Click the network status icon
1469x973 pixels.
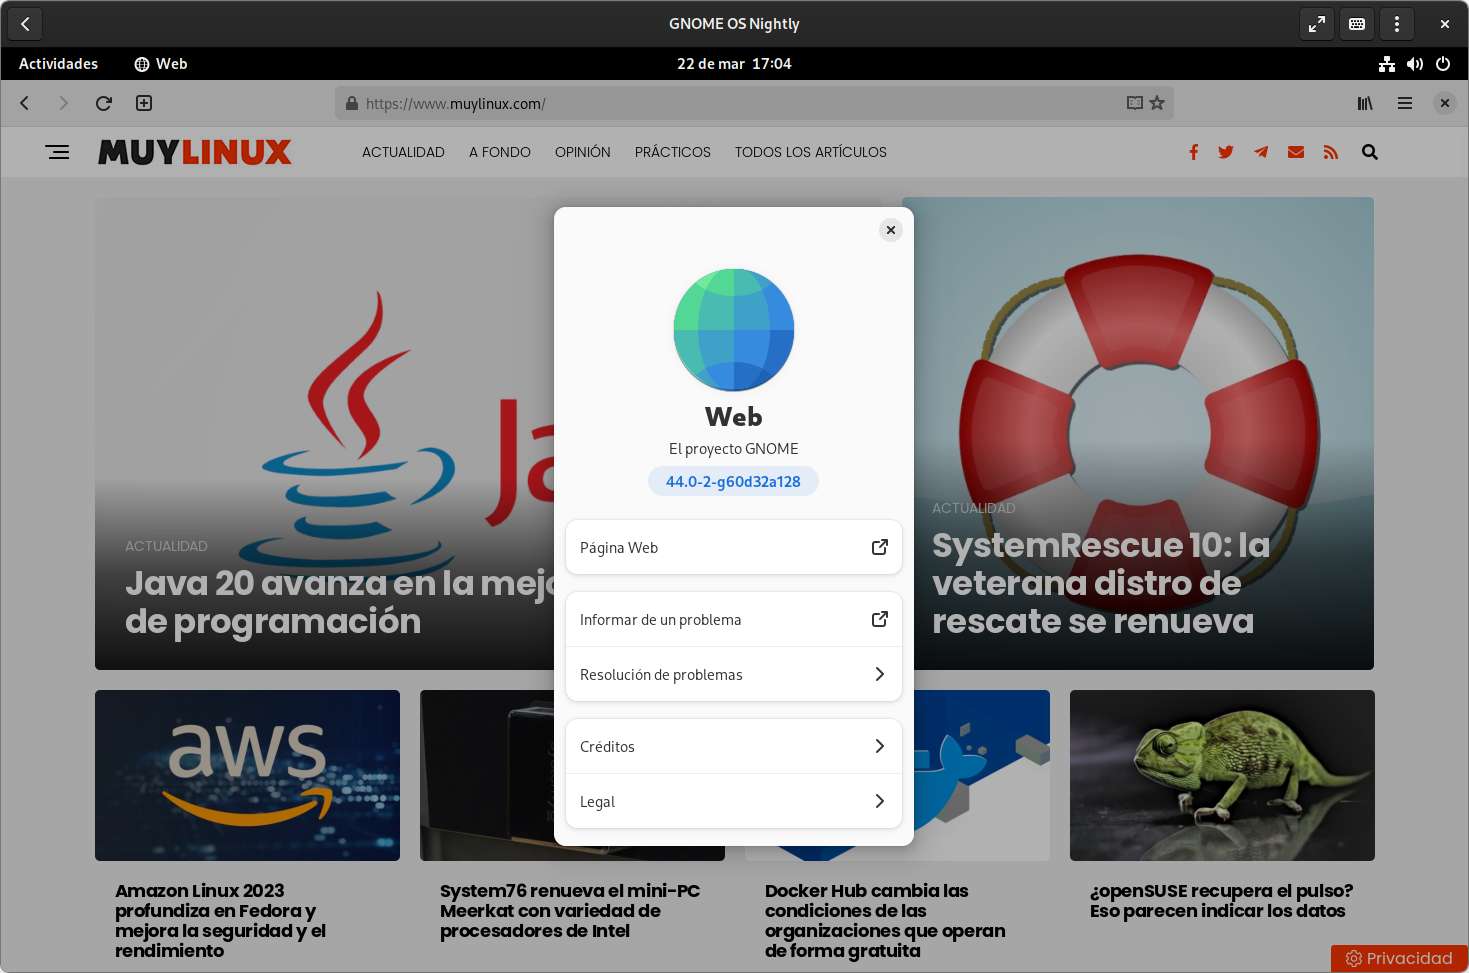coord(1387,64)
